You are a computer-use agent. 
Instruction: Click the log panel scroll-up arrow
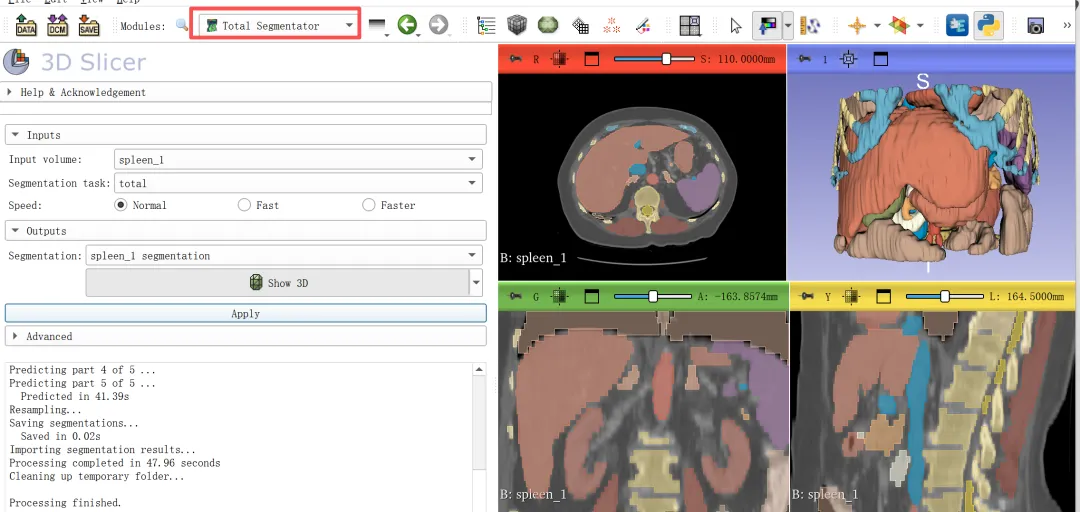tap(479, 370)
